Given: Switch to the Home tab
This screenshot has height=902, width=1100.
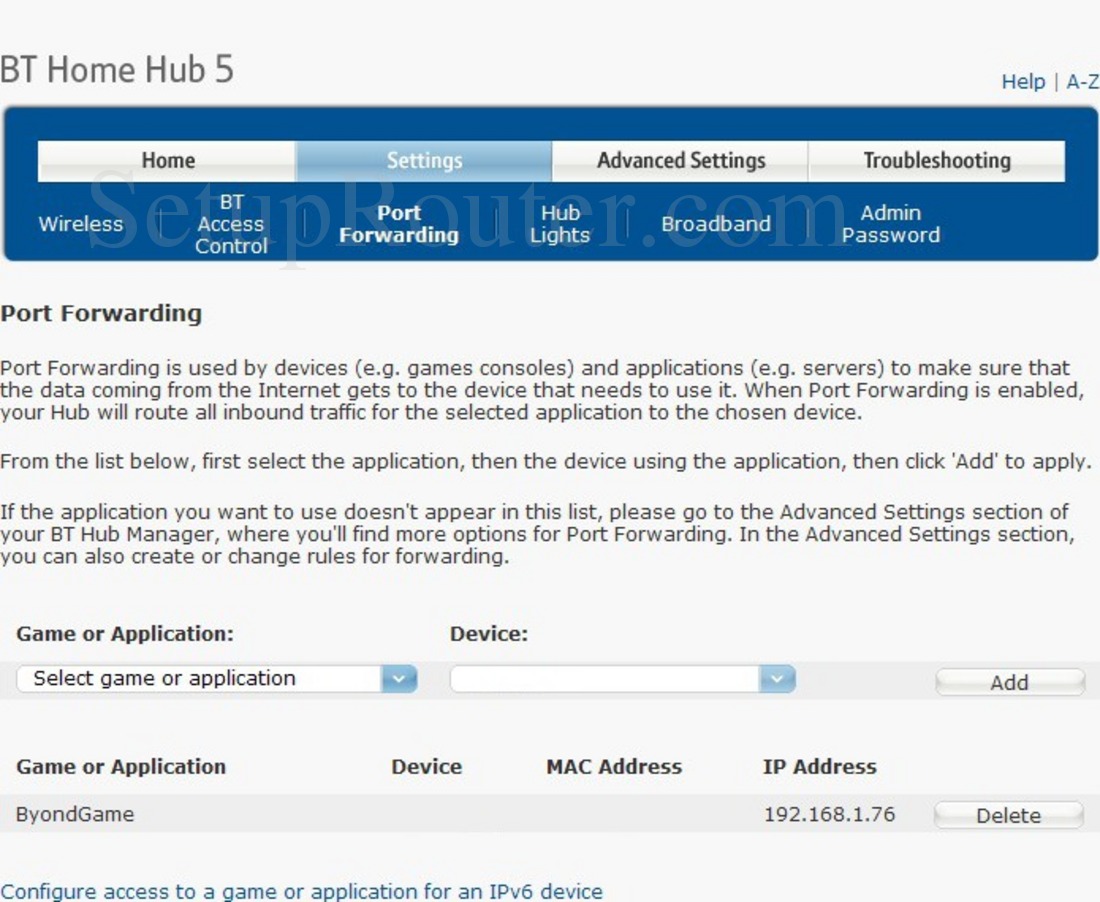Looking at the screenshot, I should (x=167, y=160).
